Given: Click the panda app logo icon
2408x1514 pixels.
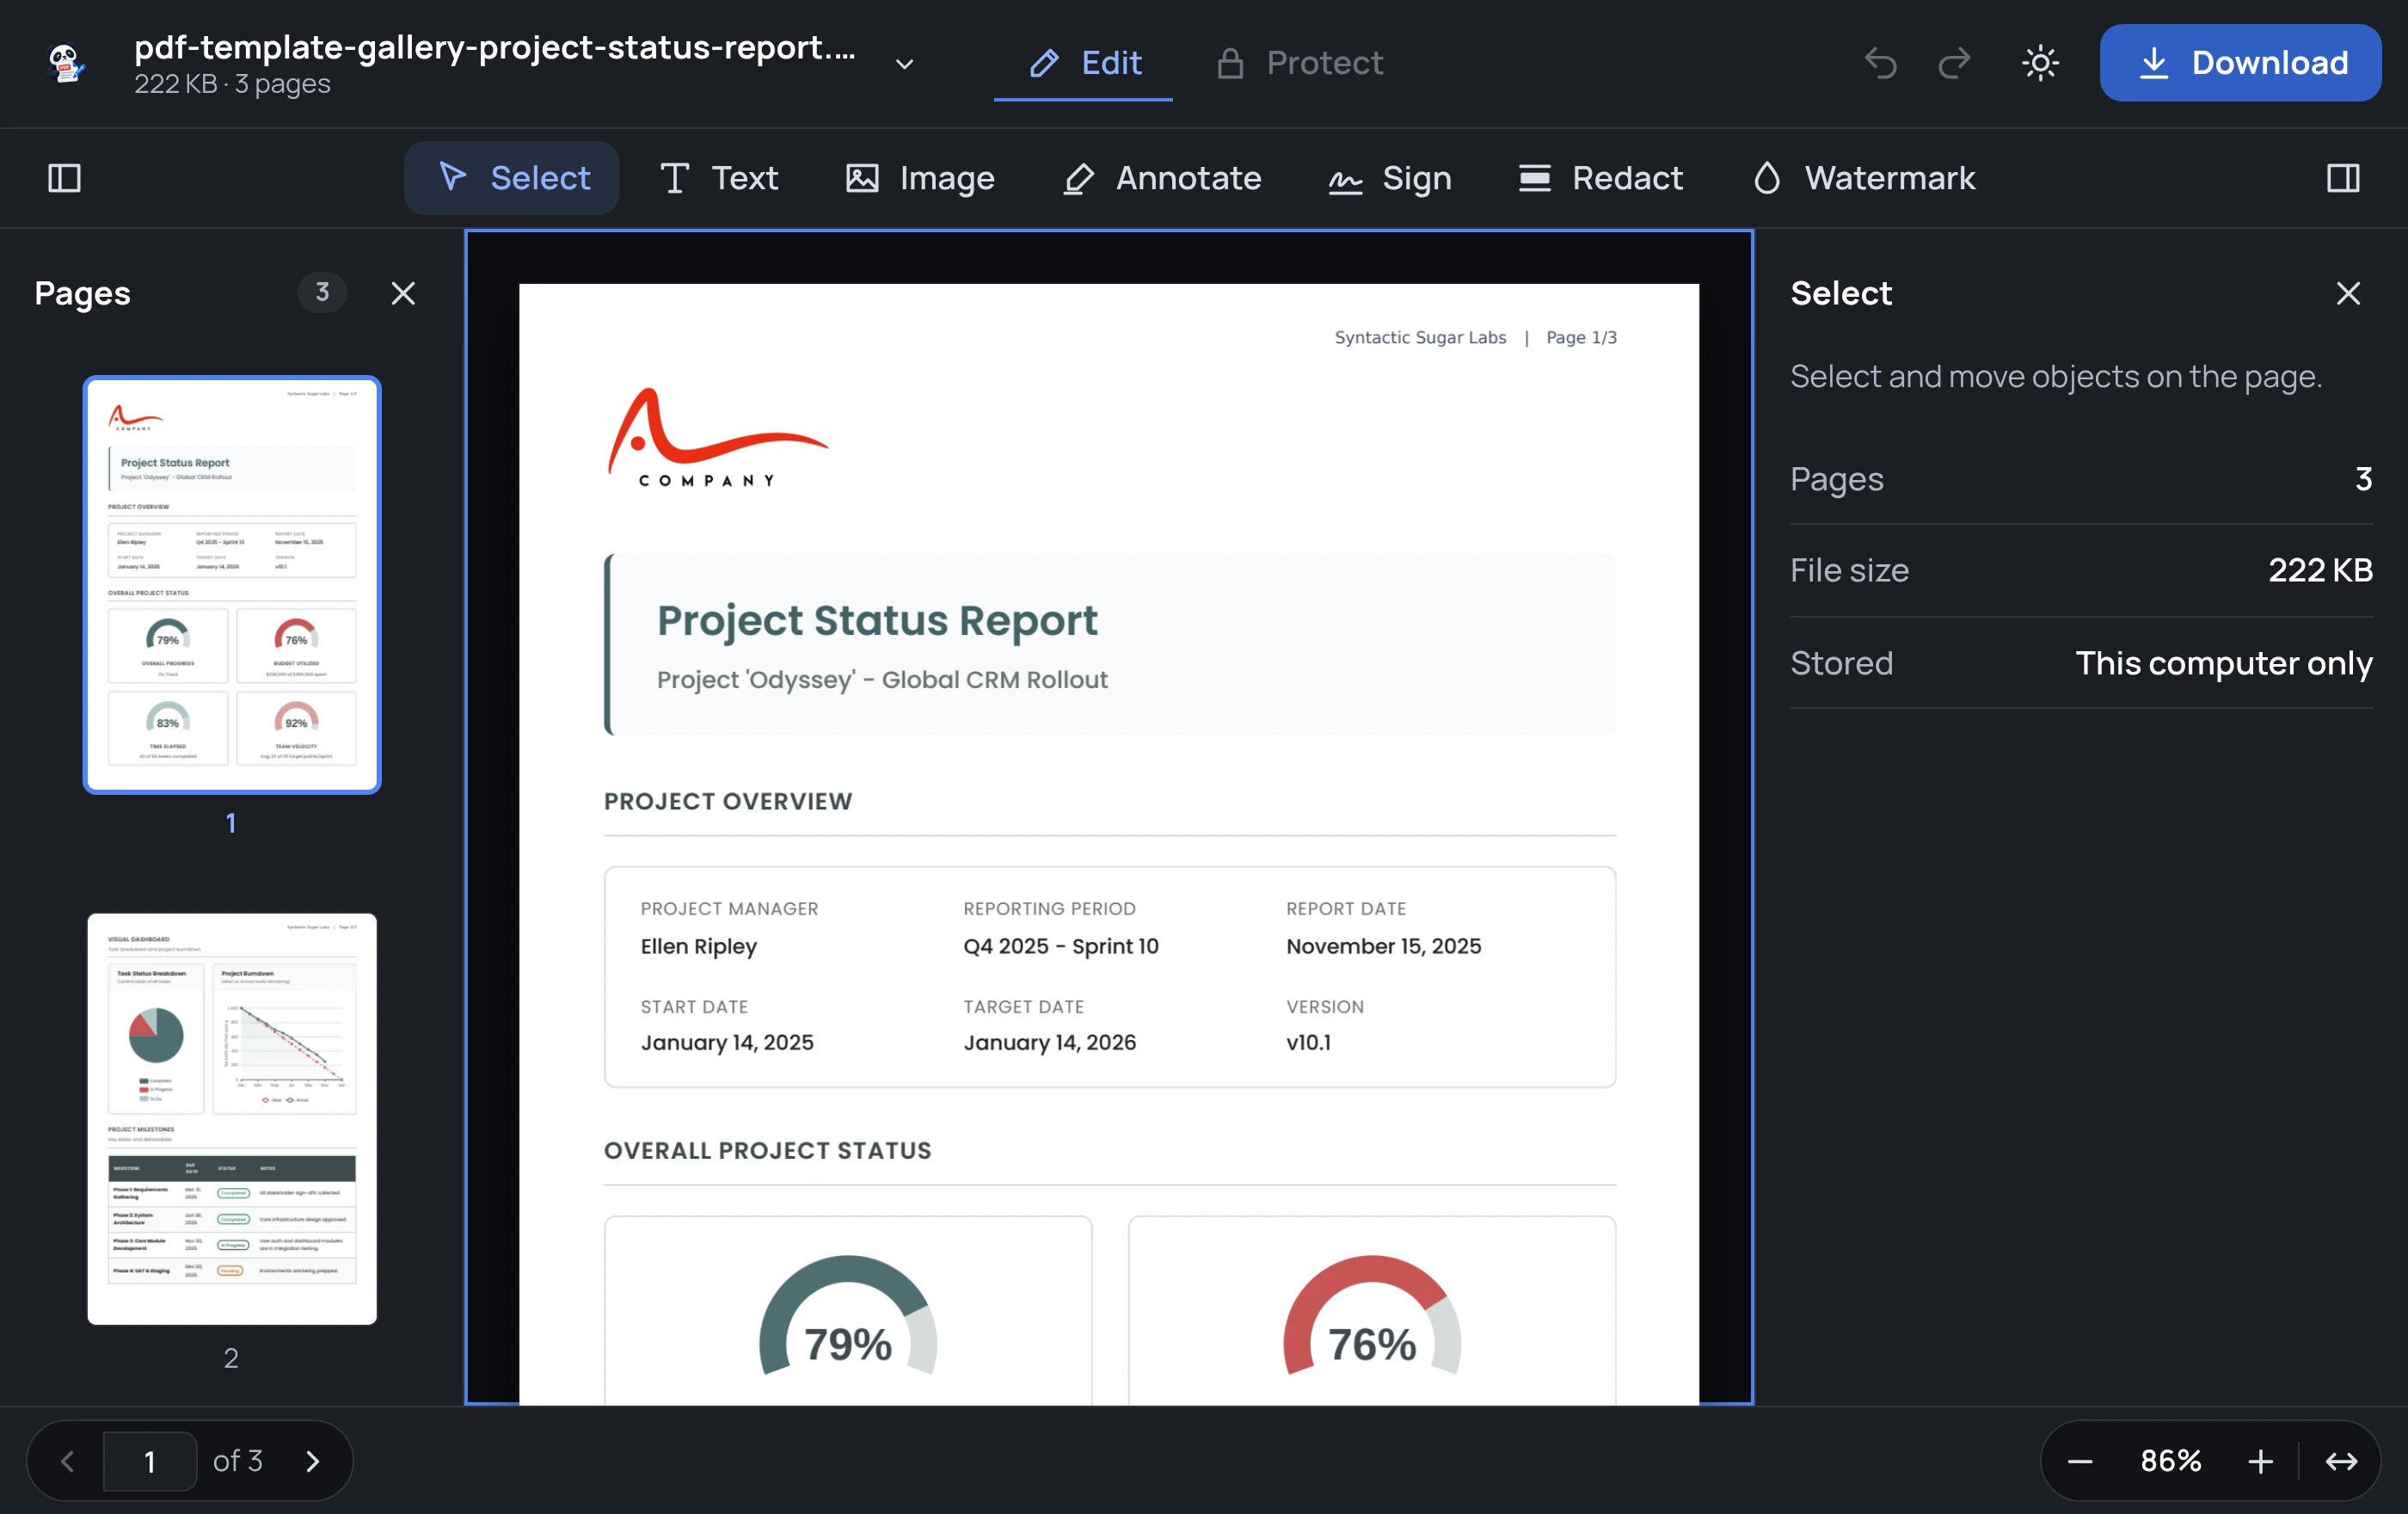Looking at the screenshot, I should click(66, 63).
